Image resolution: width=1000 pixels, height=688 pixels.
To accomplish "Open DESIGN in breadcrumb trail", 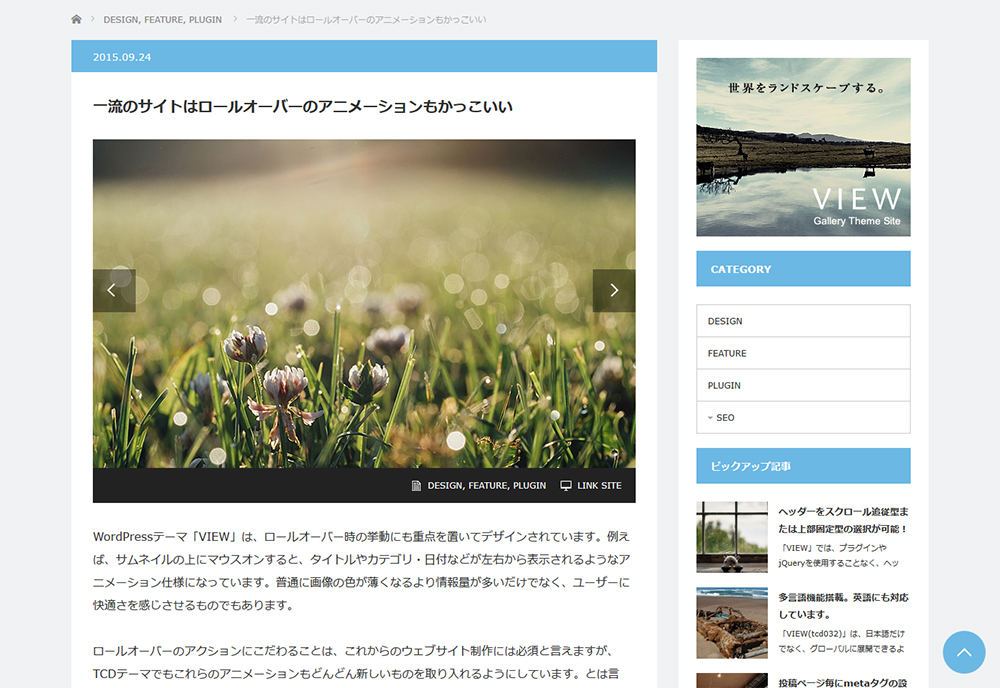I will point(121,20).
